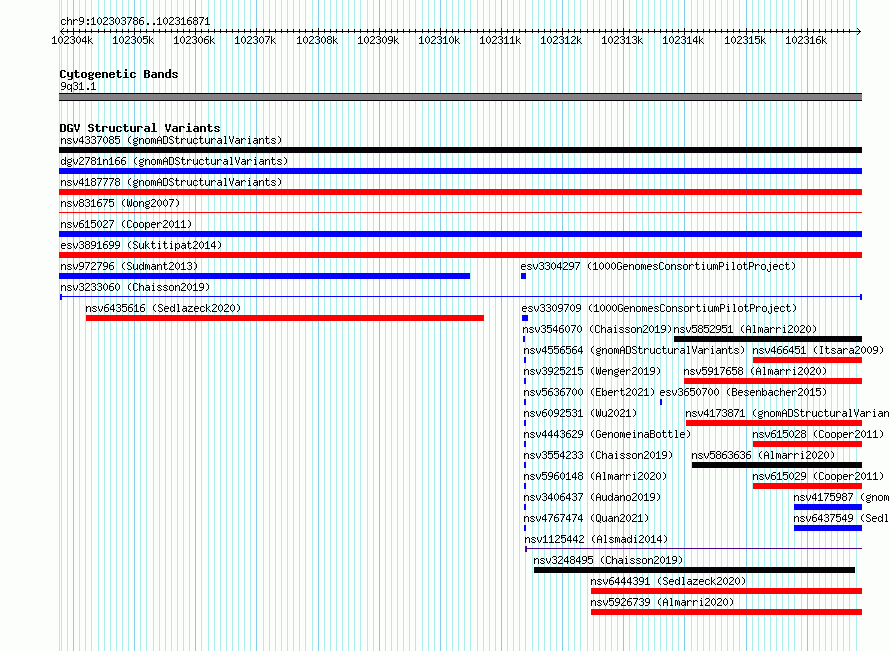Click the 102310k ruler position
Screen dimensions: 890x651
(x=439, y=40)
